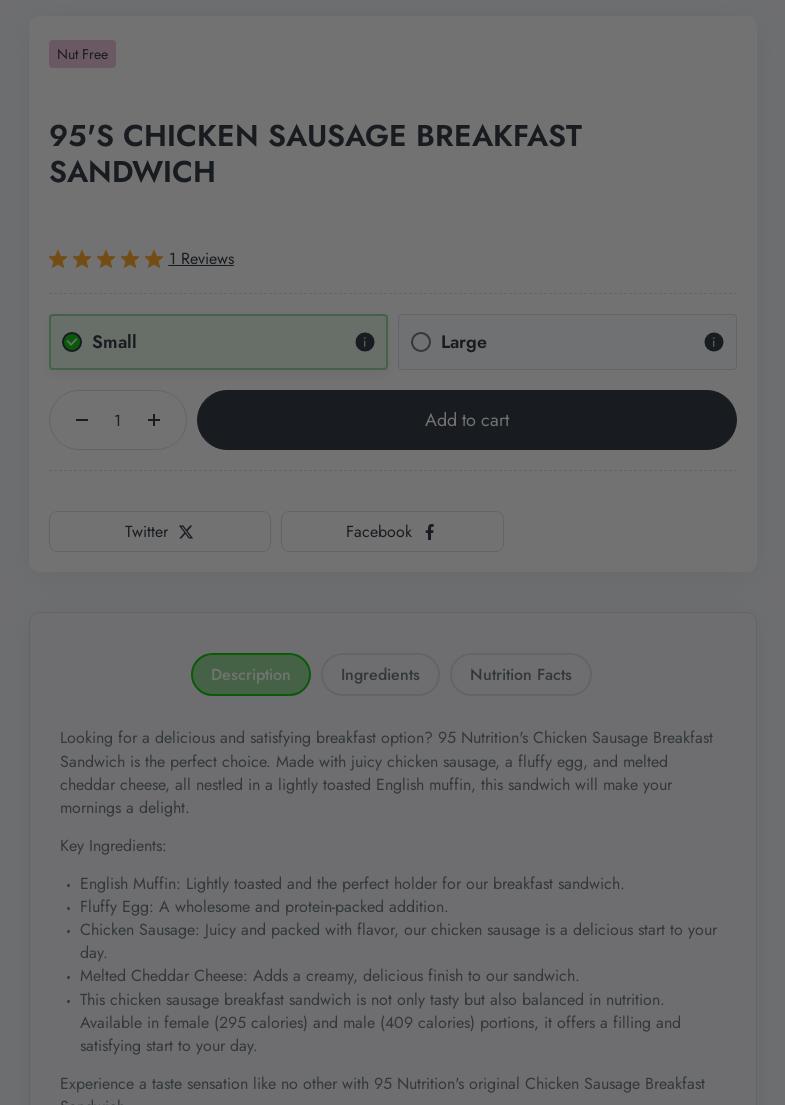Click the plus quantity icon
This screenshot has width=785, height=1105.
tap(154, 420)
